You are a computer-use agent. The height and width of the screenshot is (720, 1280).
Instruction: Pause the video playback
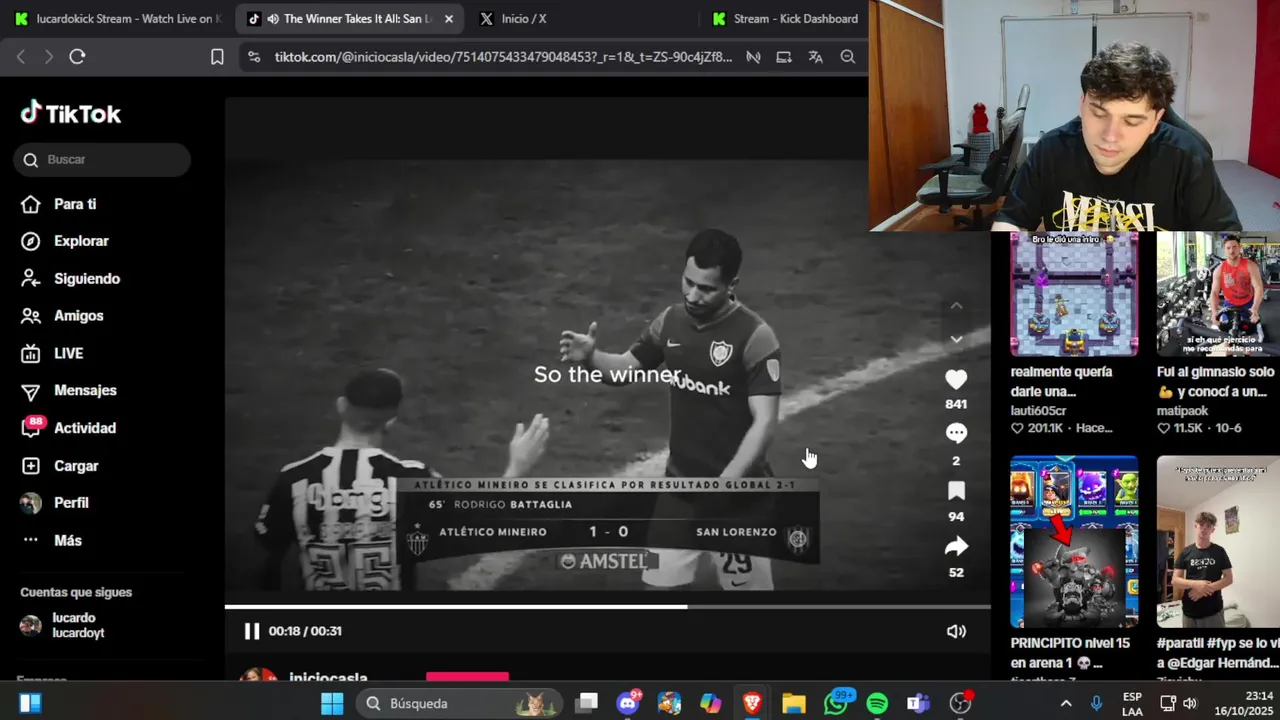point(251,631)
